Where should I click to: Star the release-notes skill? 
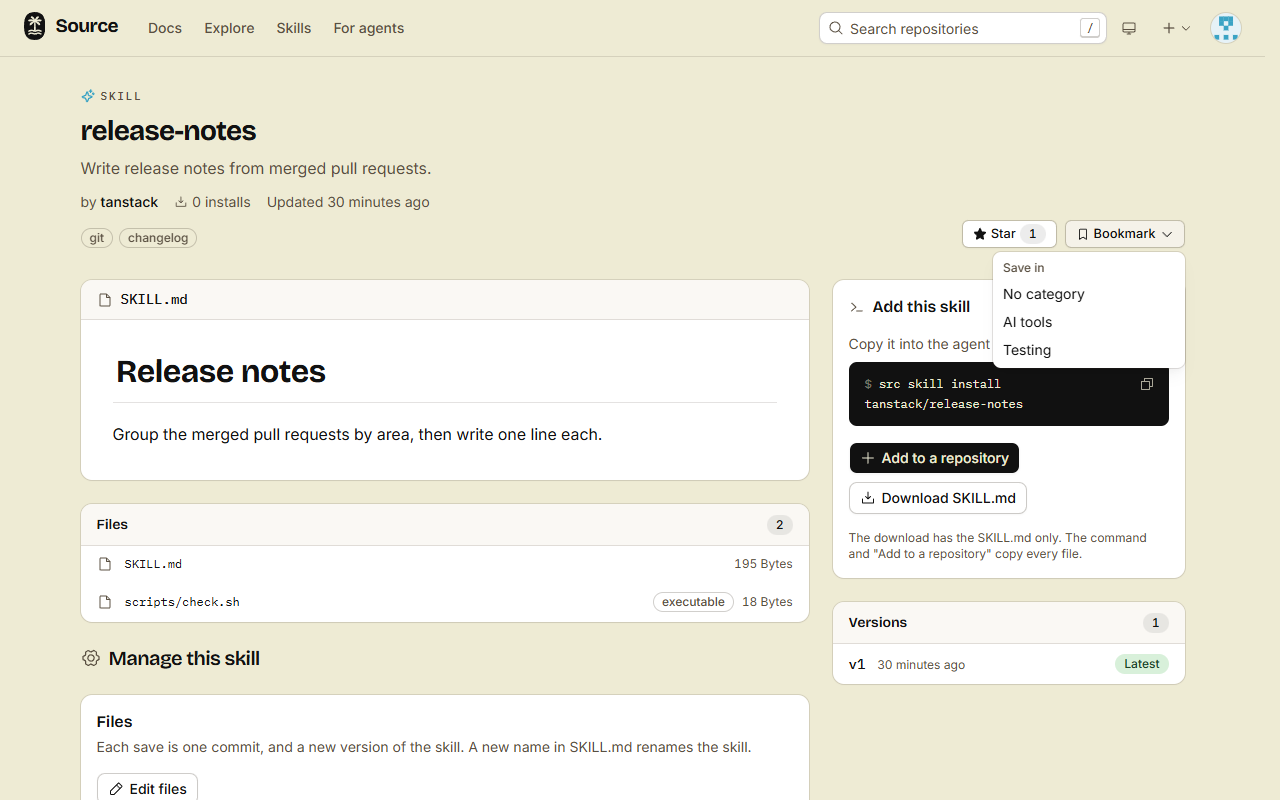[1009, 234]
